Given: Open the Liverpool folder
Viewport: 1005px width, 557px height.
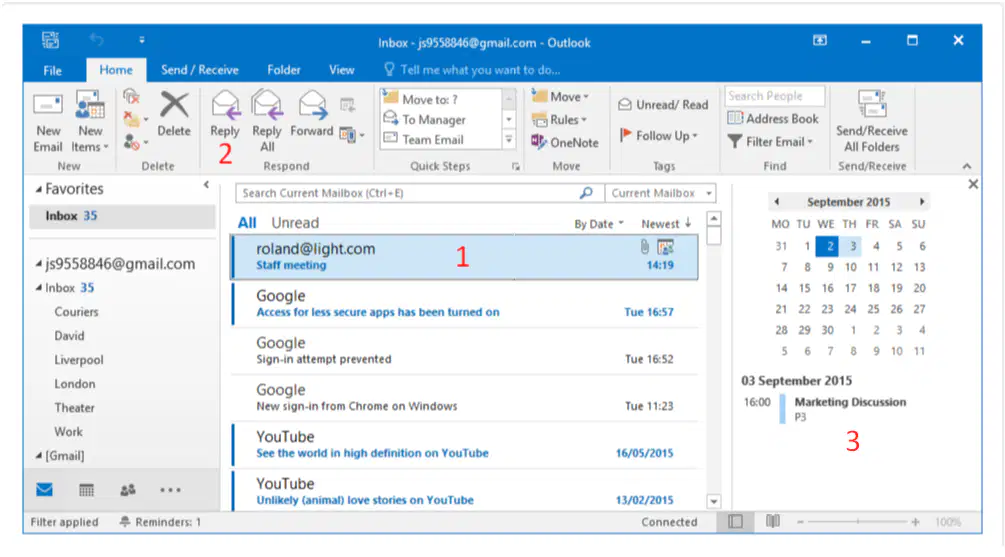Looking at the screenshot, I should tap(79, 360).
